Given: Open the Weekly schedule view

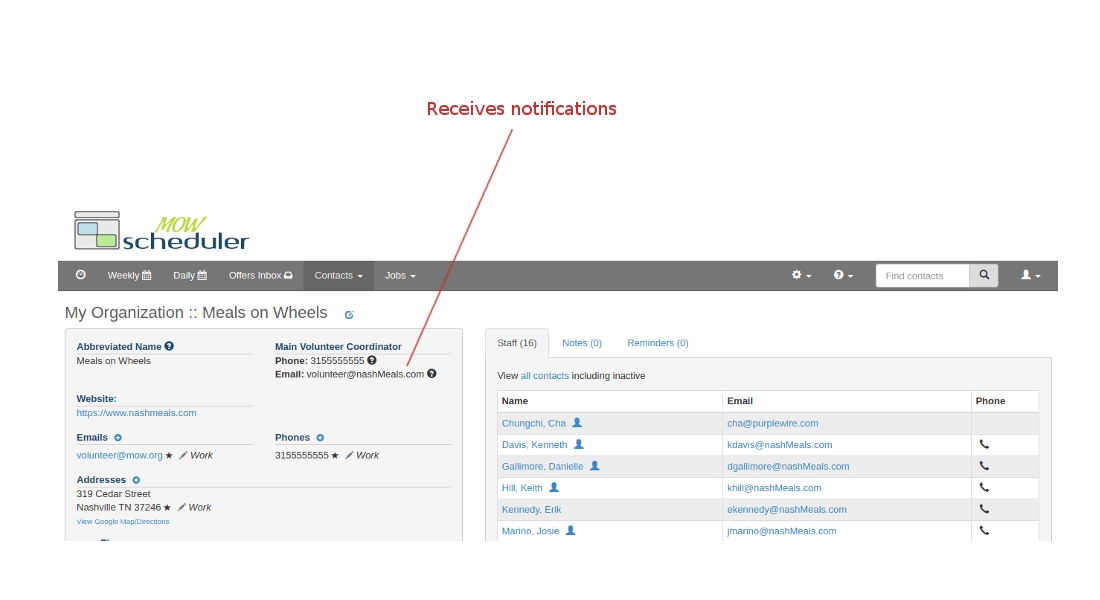Looking at the screenshot, I should point(129,276).
